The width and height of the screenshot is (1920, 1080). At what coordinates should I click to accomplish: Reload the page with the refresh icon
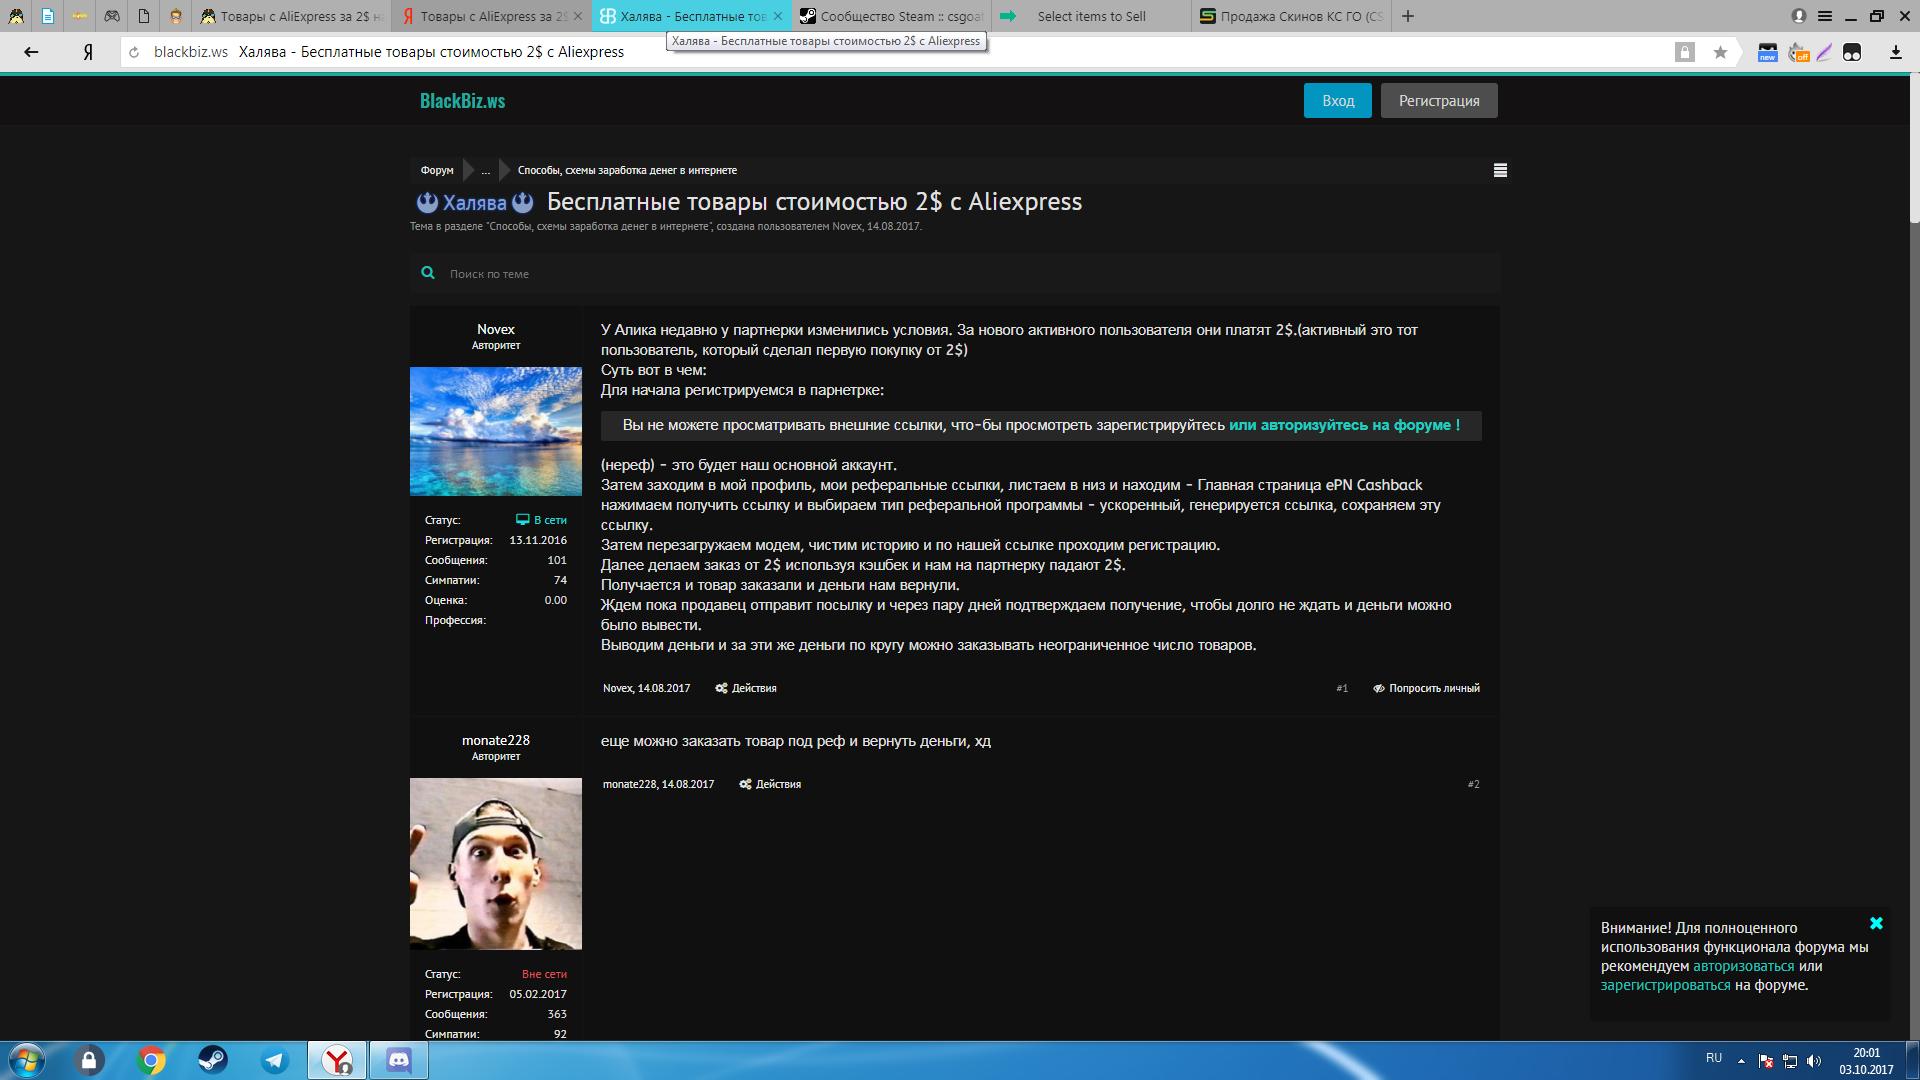click(x=134, y=52)
